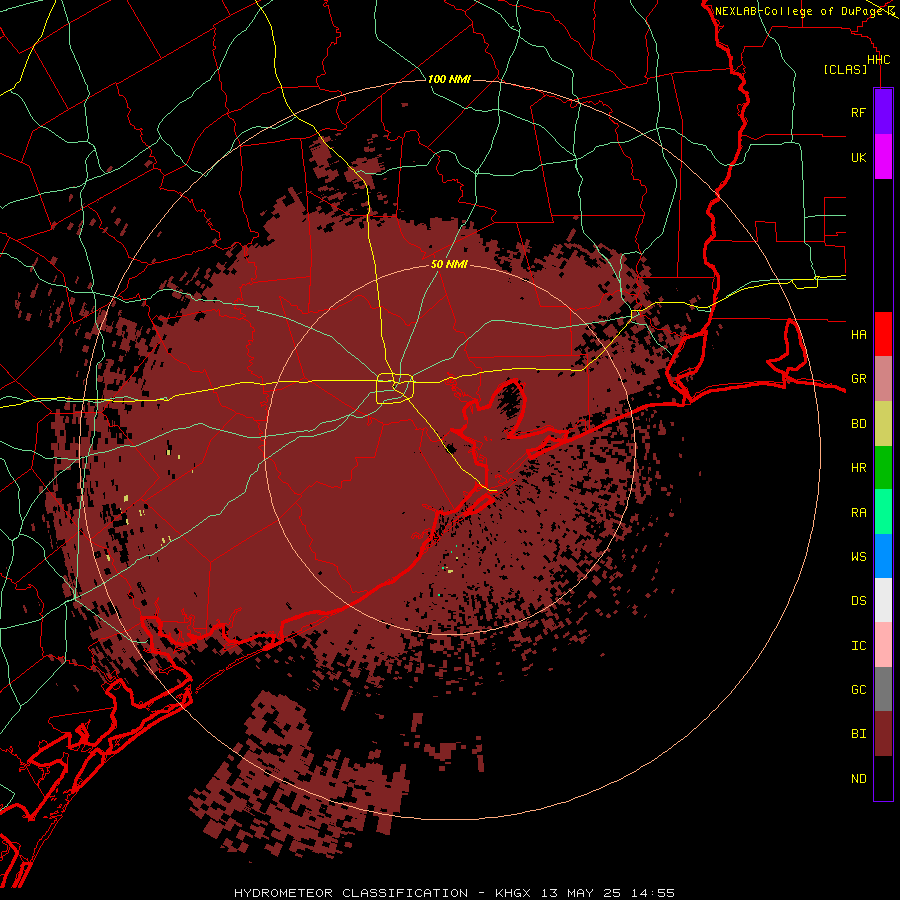The width and height of the screenshot is (900, 900).
Task: Click the BI brown legend swatch
Action: (x=883, y=734)
